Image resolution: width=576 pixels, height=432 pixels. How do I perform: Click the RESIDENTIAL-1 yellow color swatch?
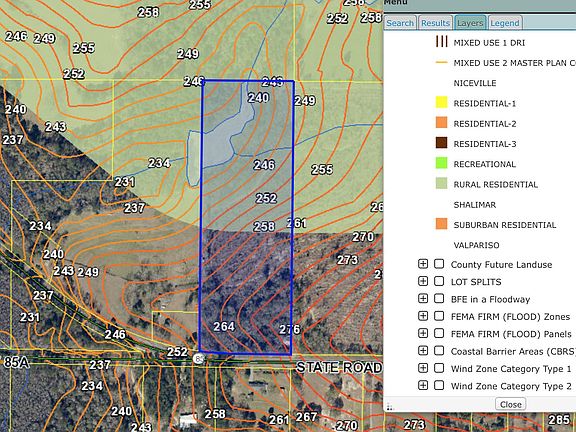[442, 102]
